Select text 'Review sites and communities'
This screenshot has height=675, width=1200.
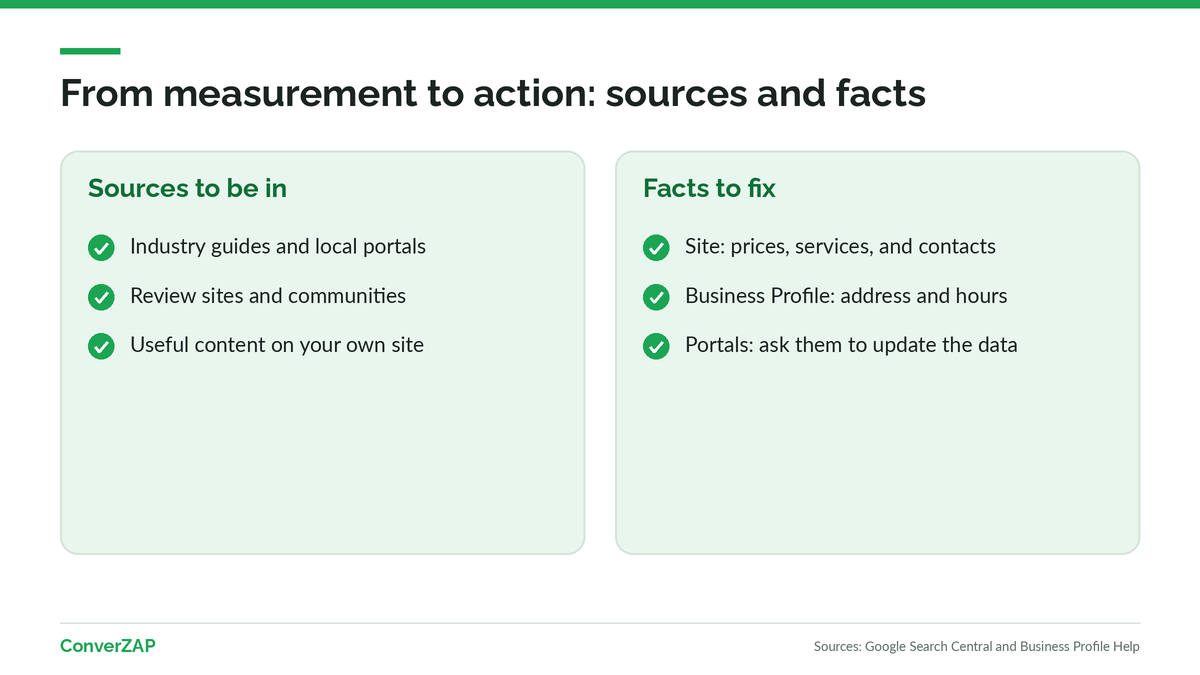click(x=268, y=296)
